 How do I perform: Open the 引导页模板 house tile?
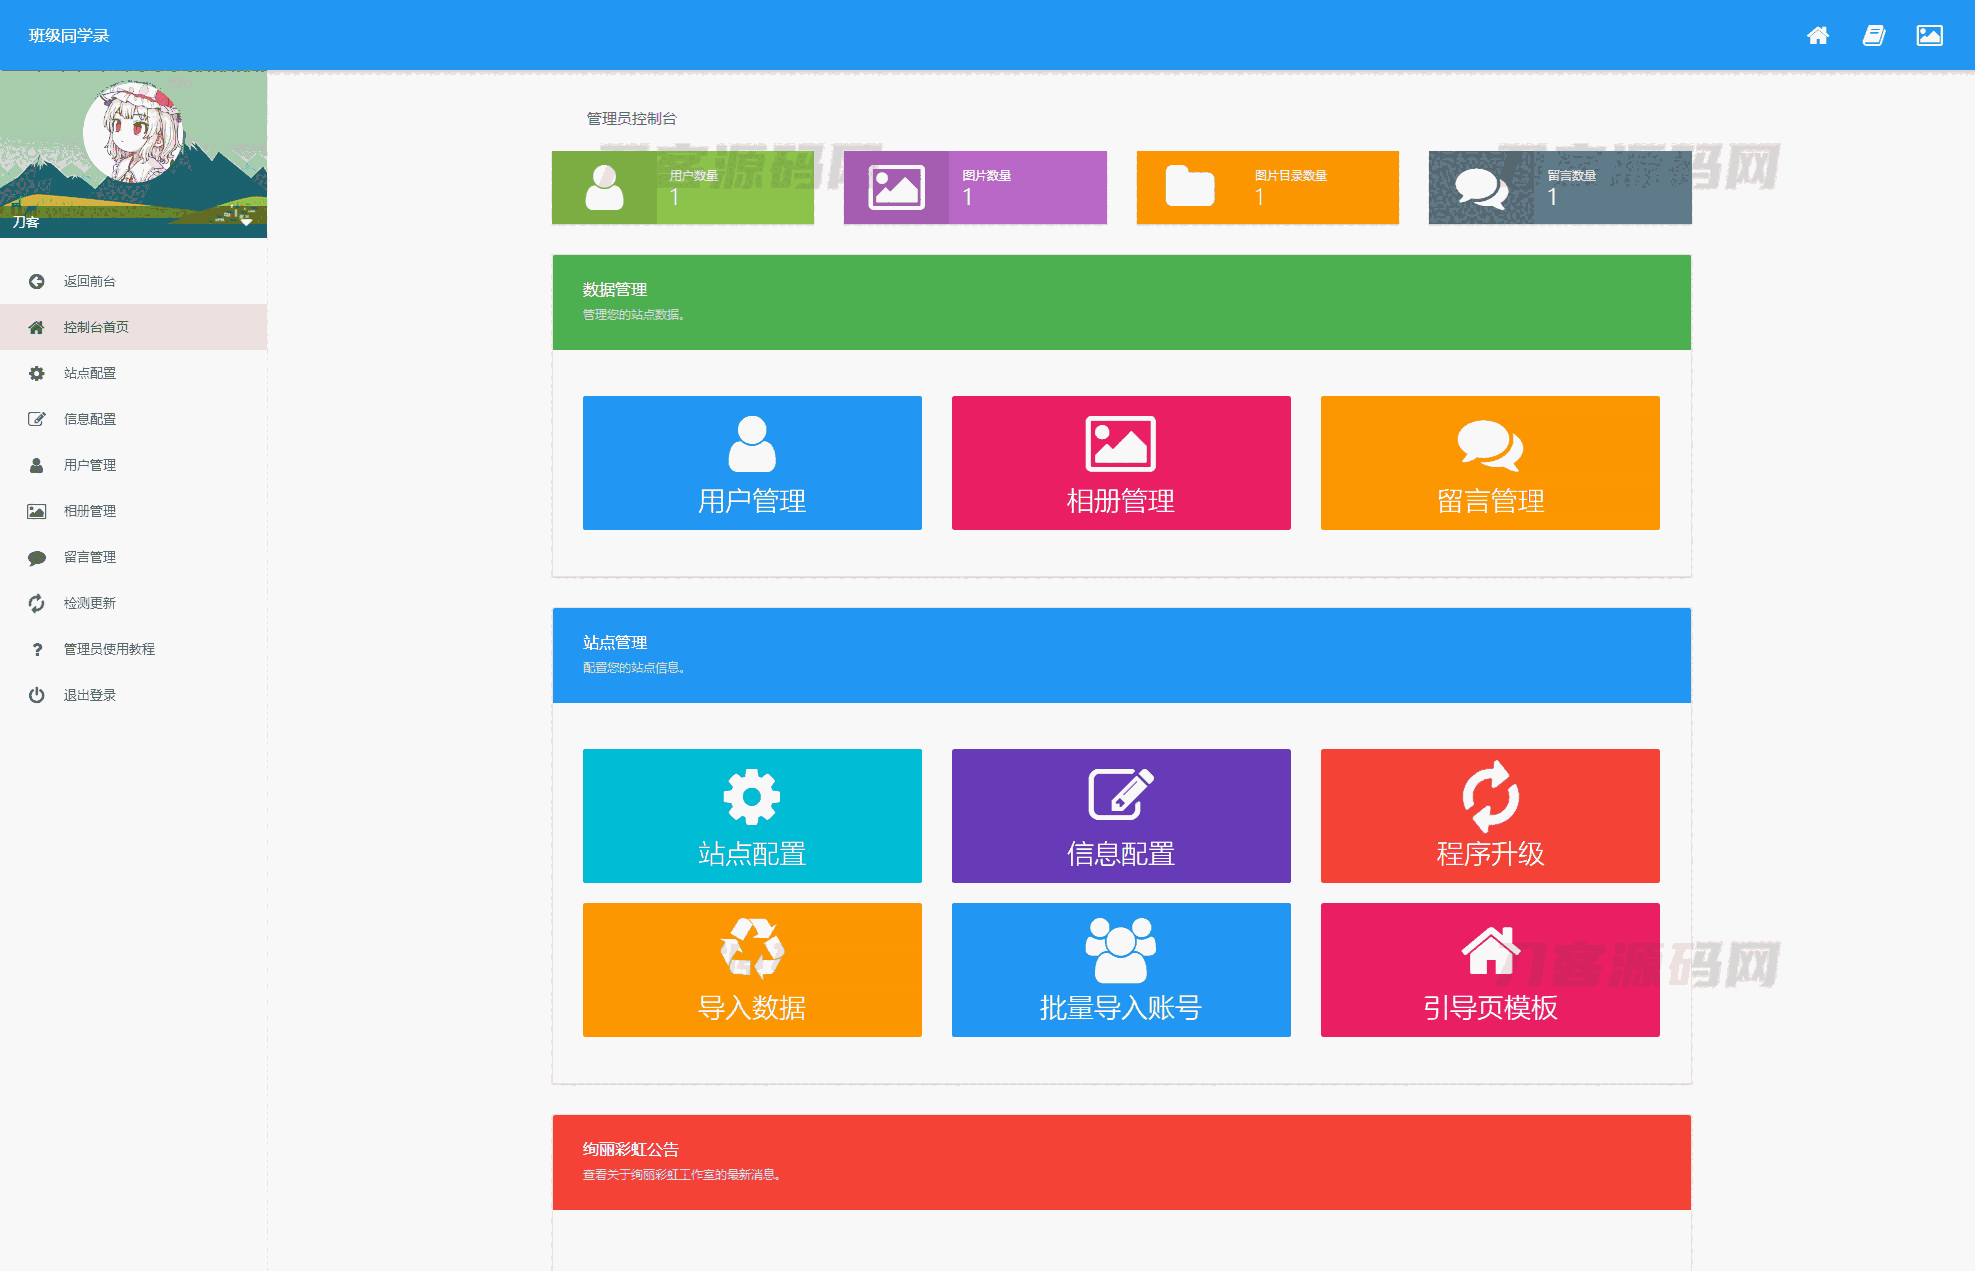click(x=1489, y=970)
